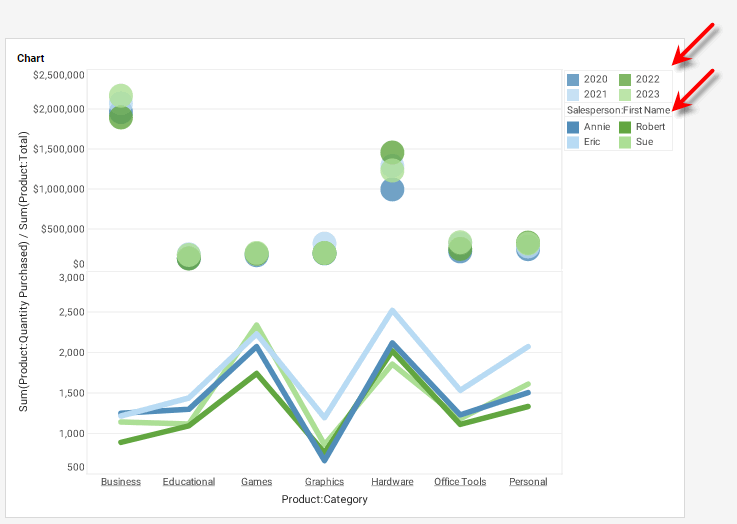Screen dimensions: 737x524
Task: Select the Salesperson:First Name legend title
Action: (618, 110)
